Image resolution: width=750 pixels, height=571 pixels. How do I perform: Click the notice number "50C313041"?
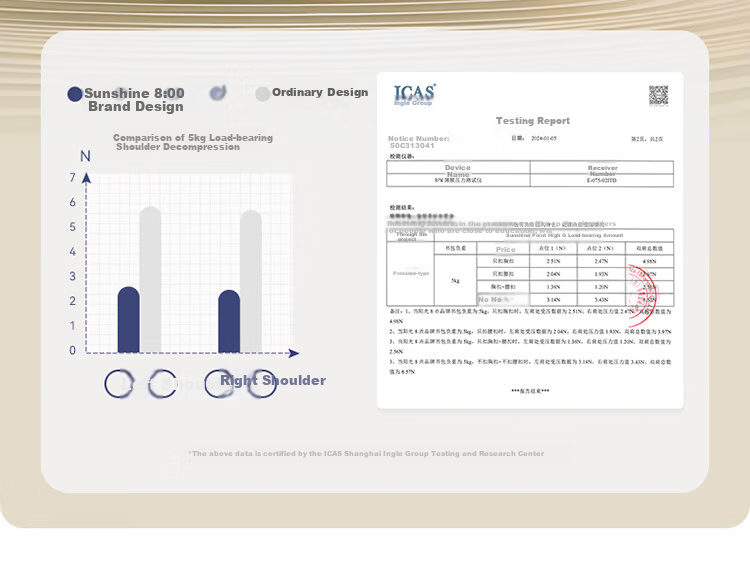click(412, 145)
